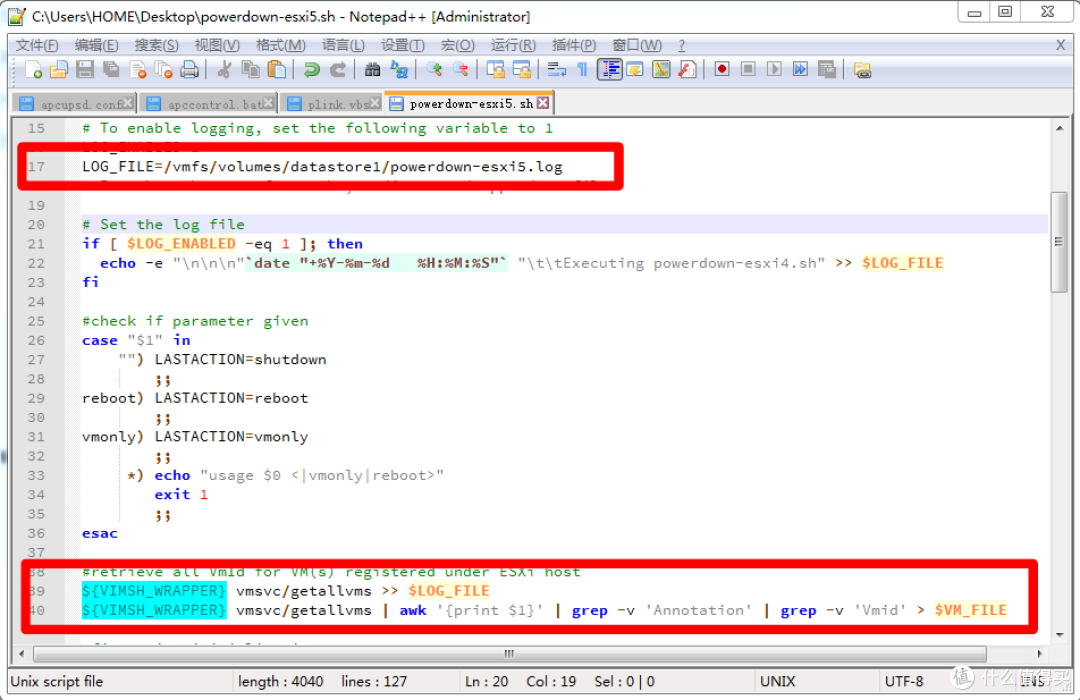Click the Open file folder icon
Image resolution: width=1080 pixels, height=700 pixels.
point(59,69)
